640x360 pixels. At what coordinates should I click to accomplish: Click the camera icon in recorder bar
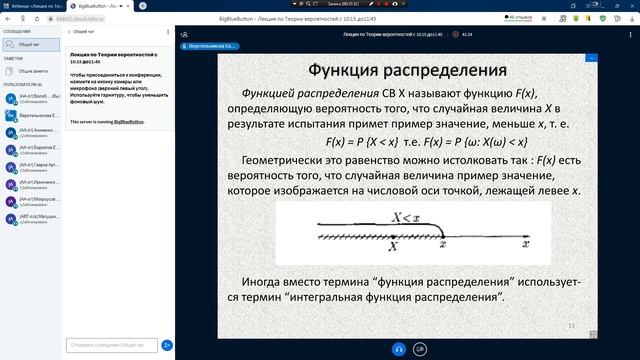(x=395, y=4)
